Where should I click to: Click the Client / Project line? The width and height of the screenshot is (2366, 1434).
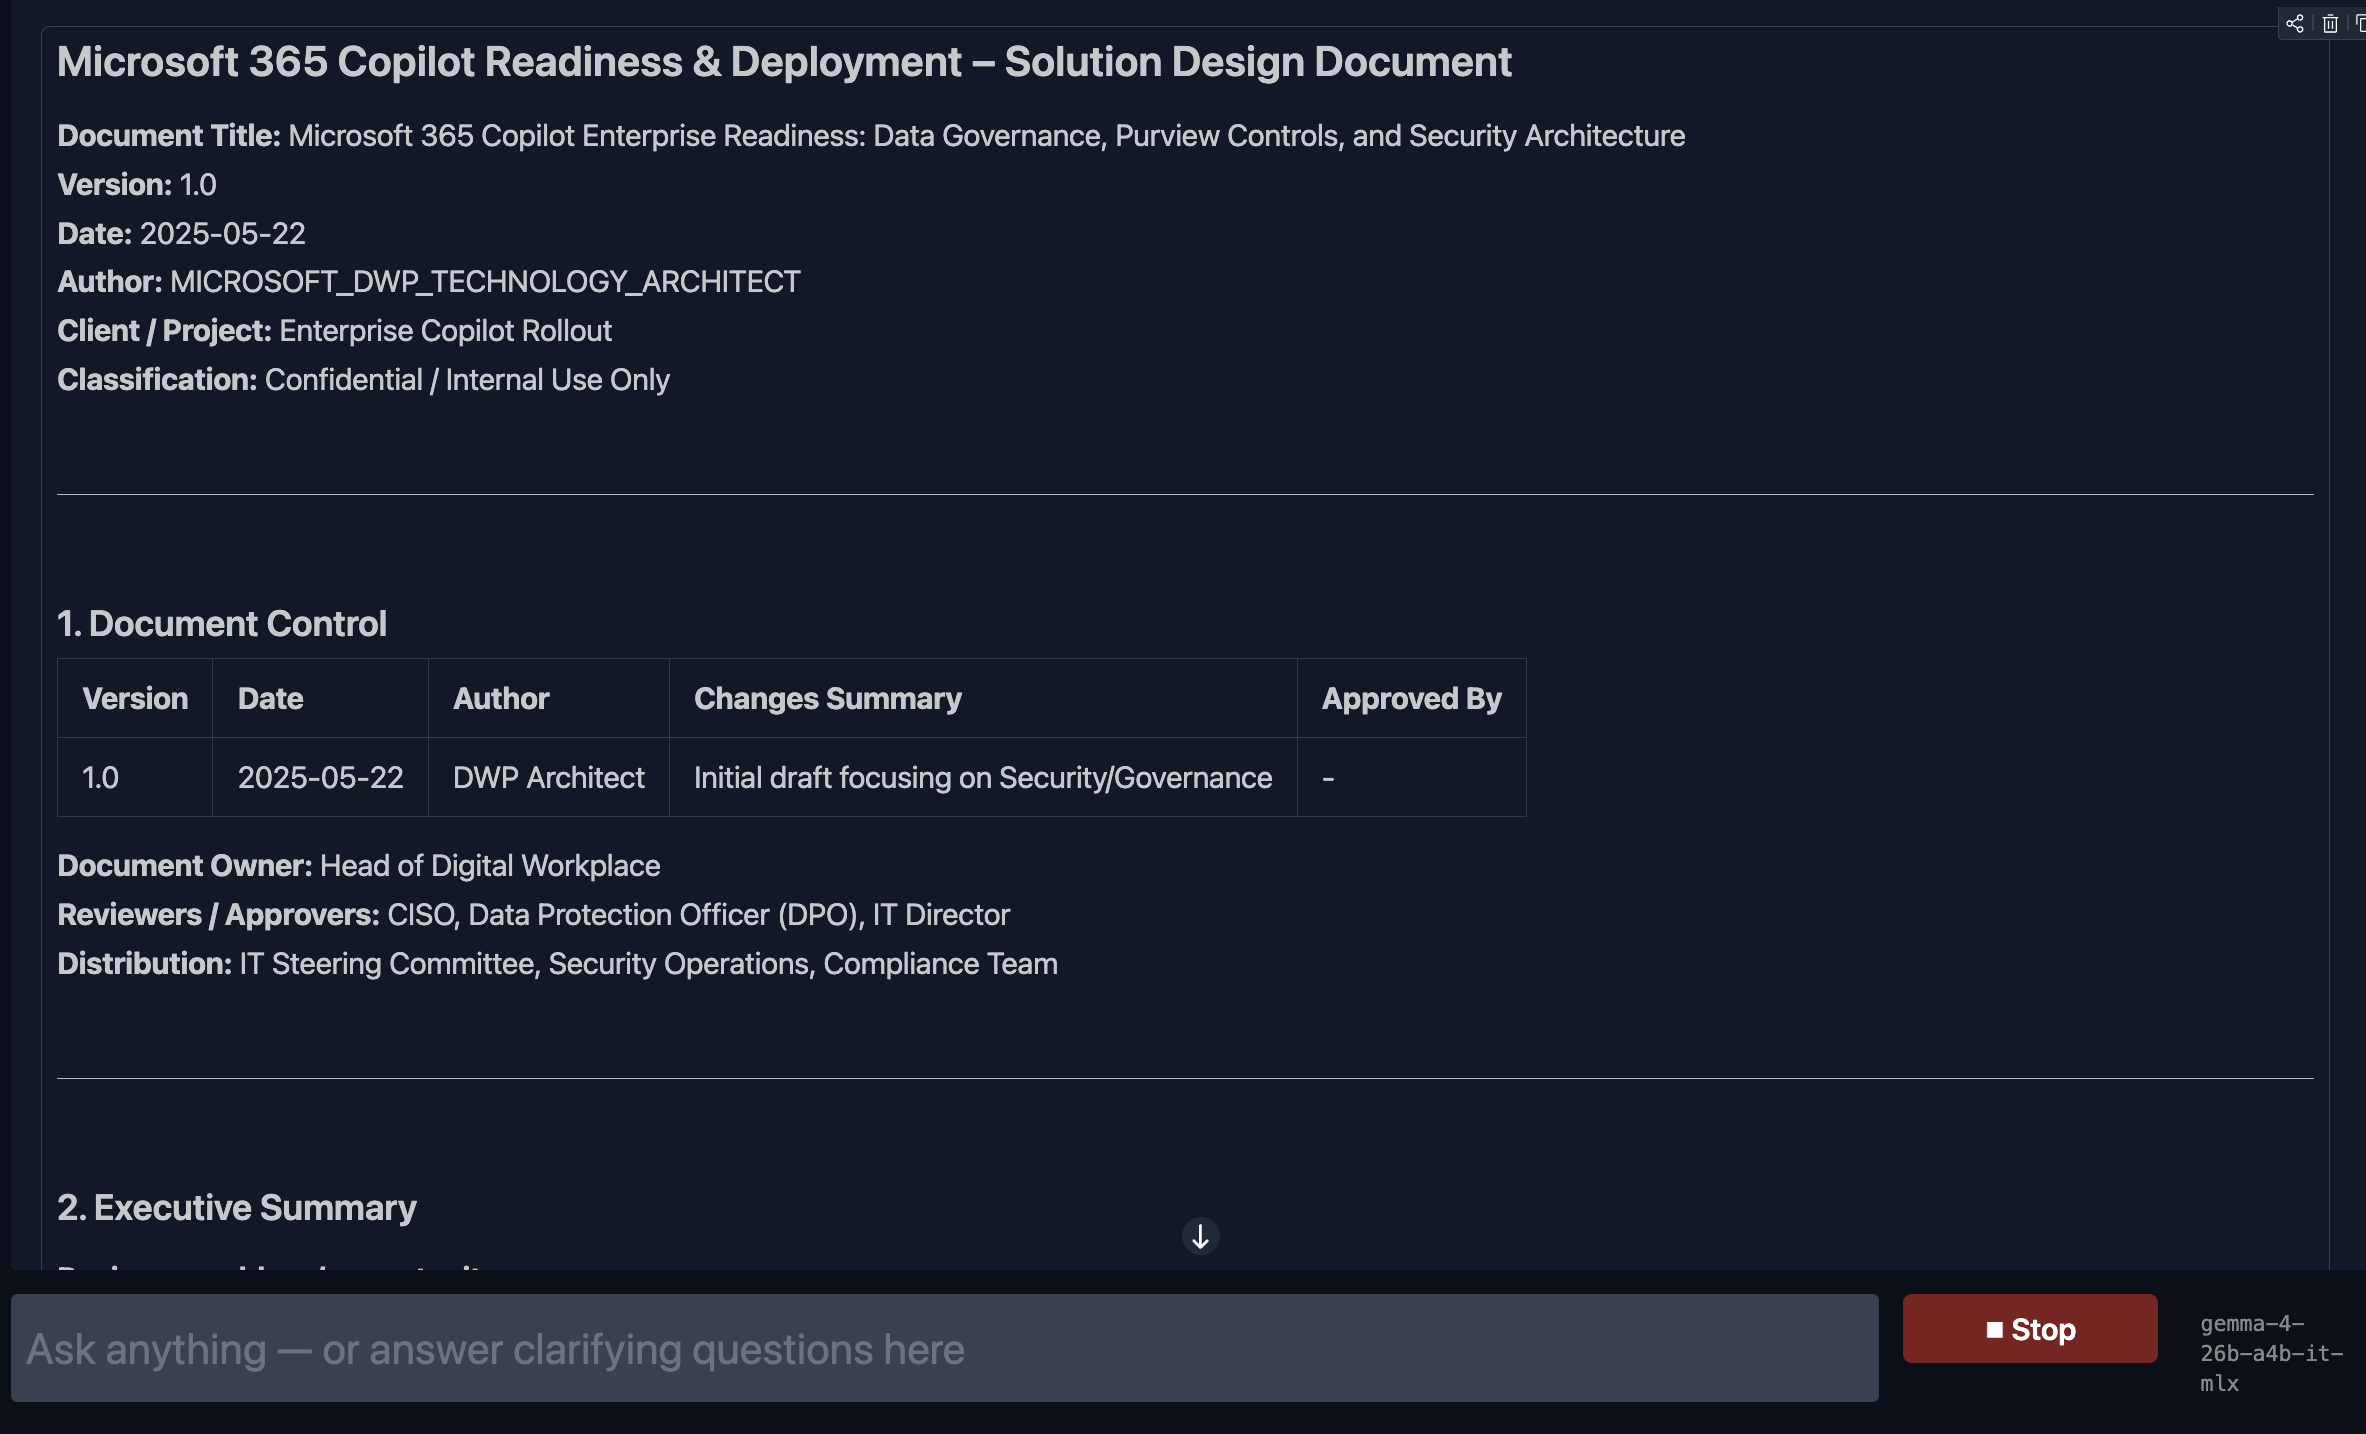(x=334, y=331)
